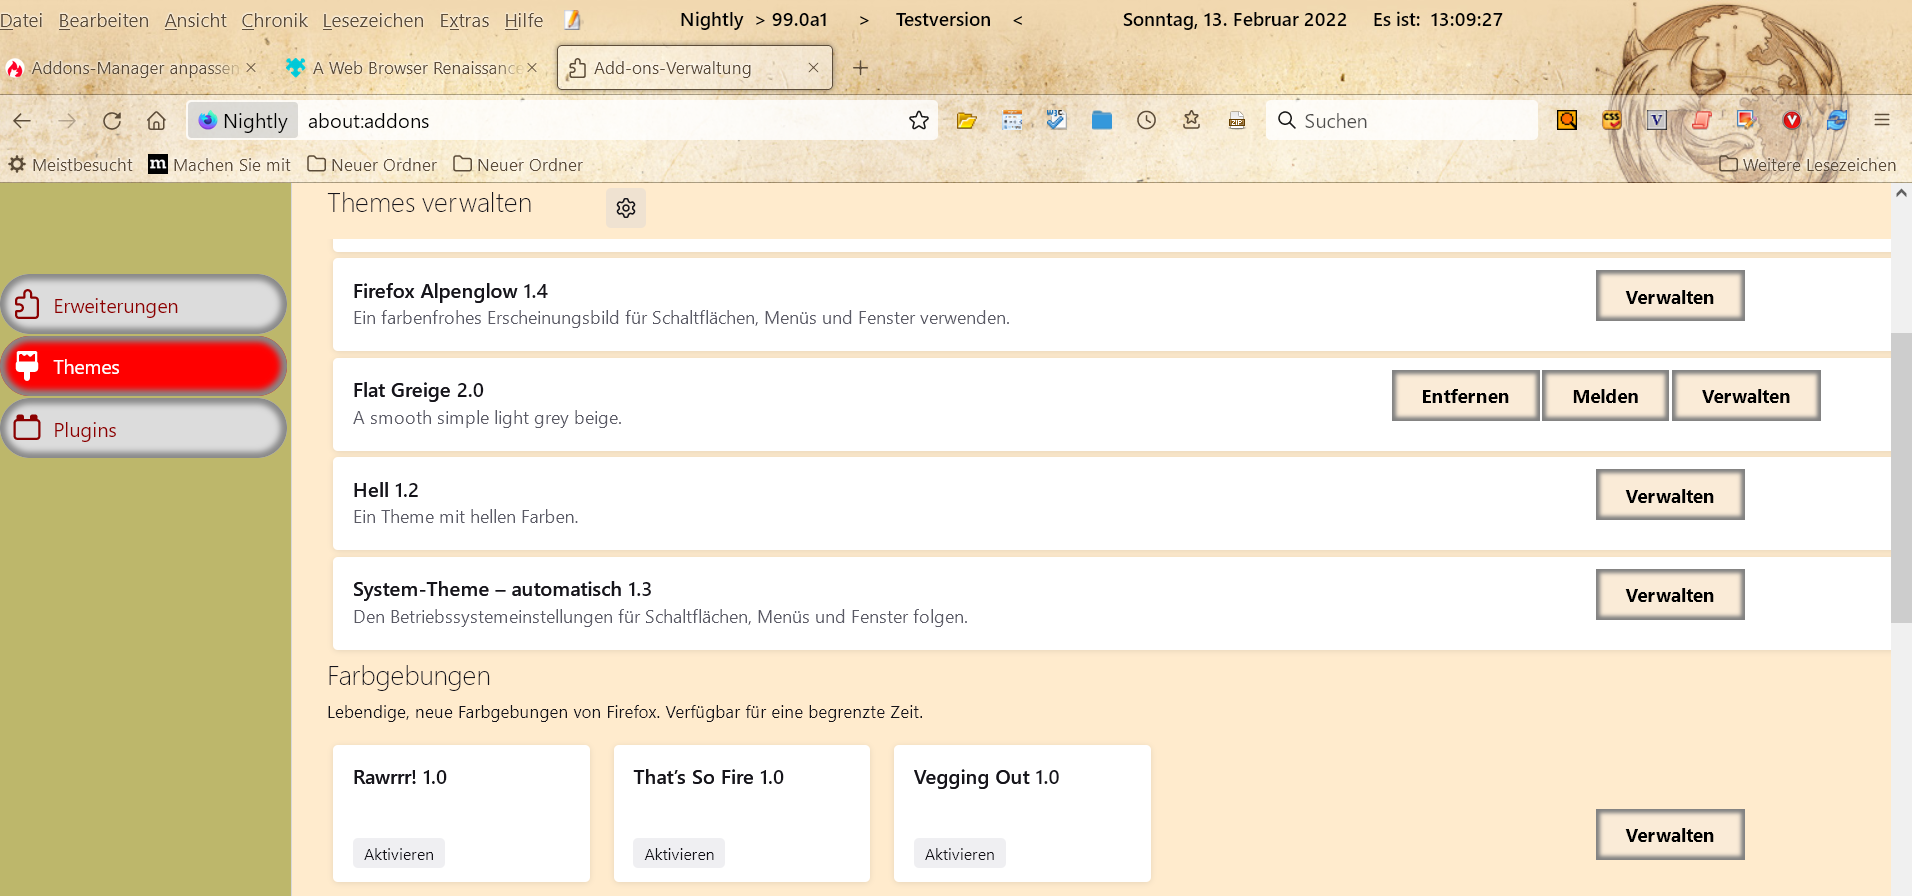
Task: Remove Flat Greige with Entfernen
Action: tap(1465, 396)
